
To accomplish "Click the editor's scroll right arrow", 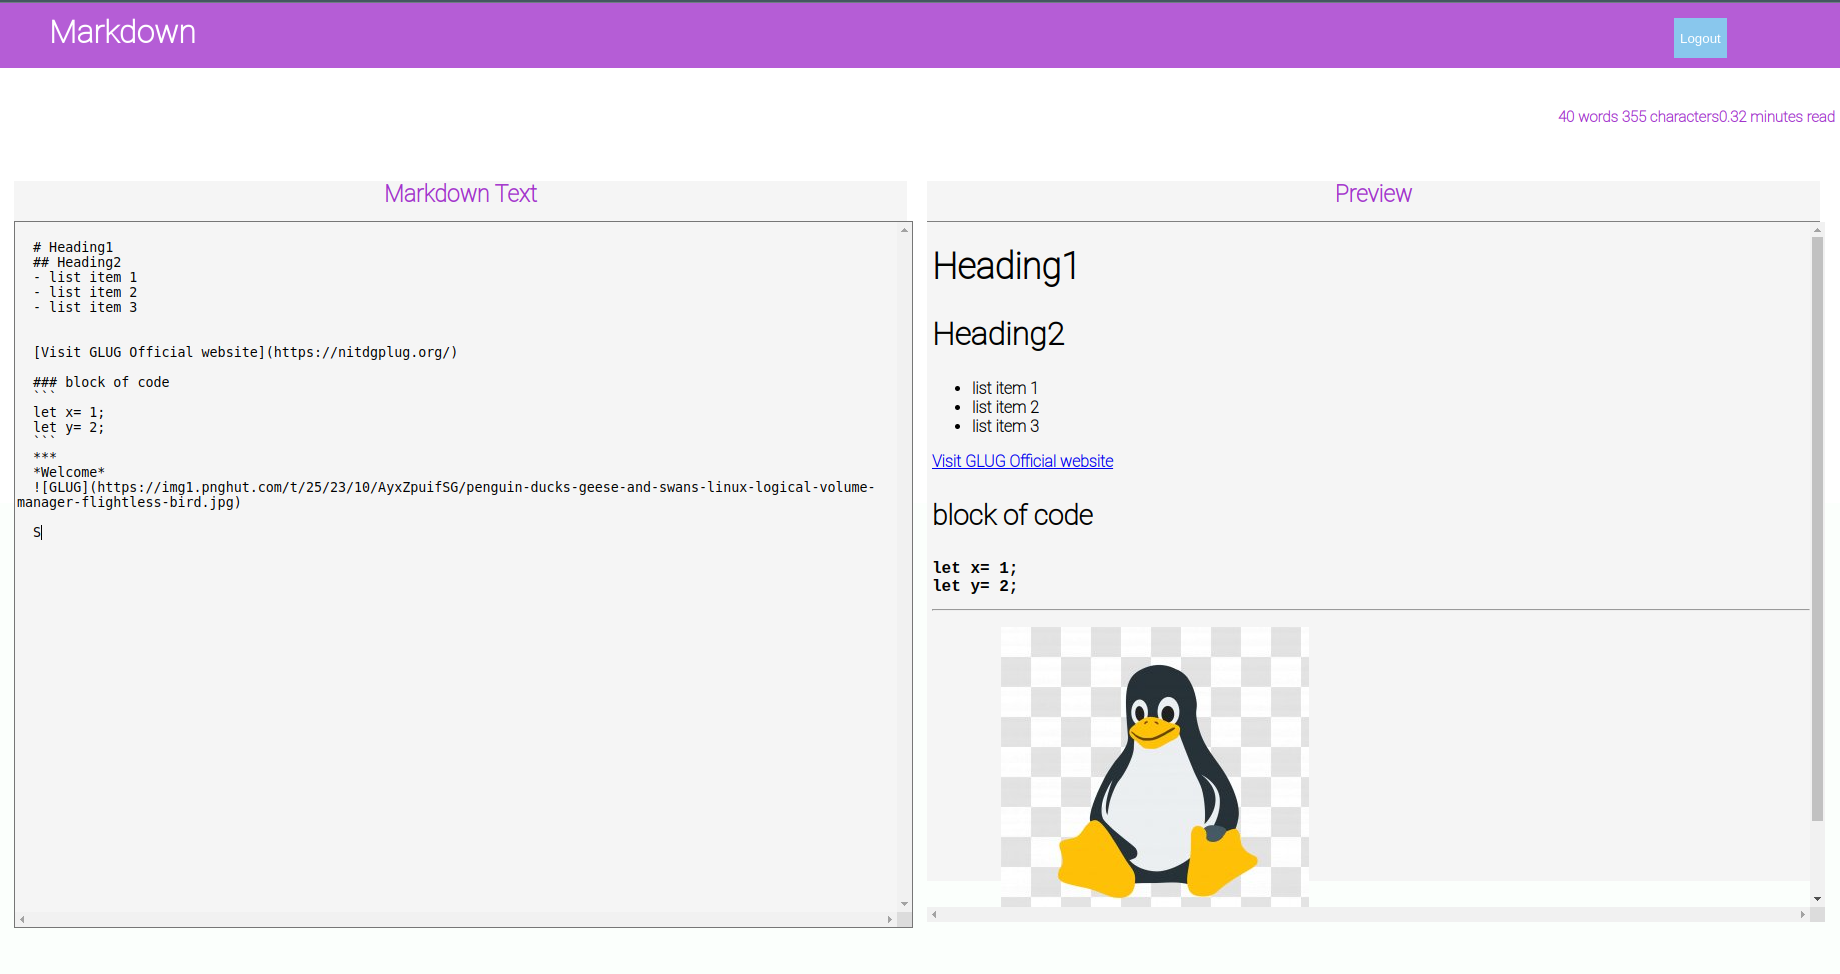I will [890, 919].
